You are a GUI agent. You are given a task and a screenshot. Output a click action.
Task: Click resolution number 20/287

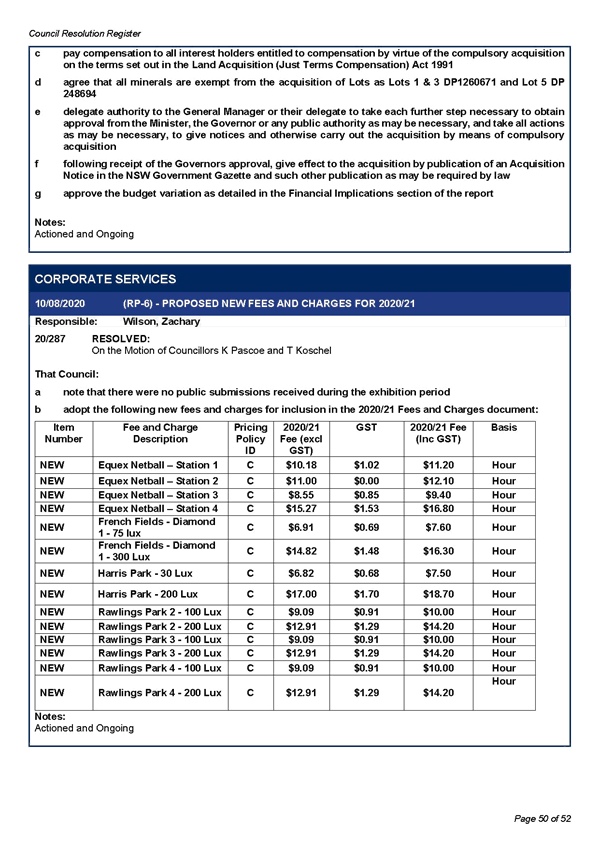[50, 339]
